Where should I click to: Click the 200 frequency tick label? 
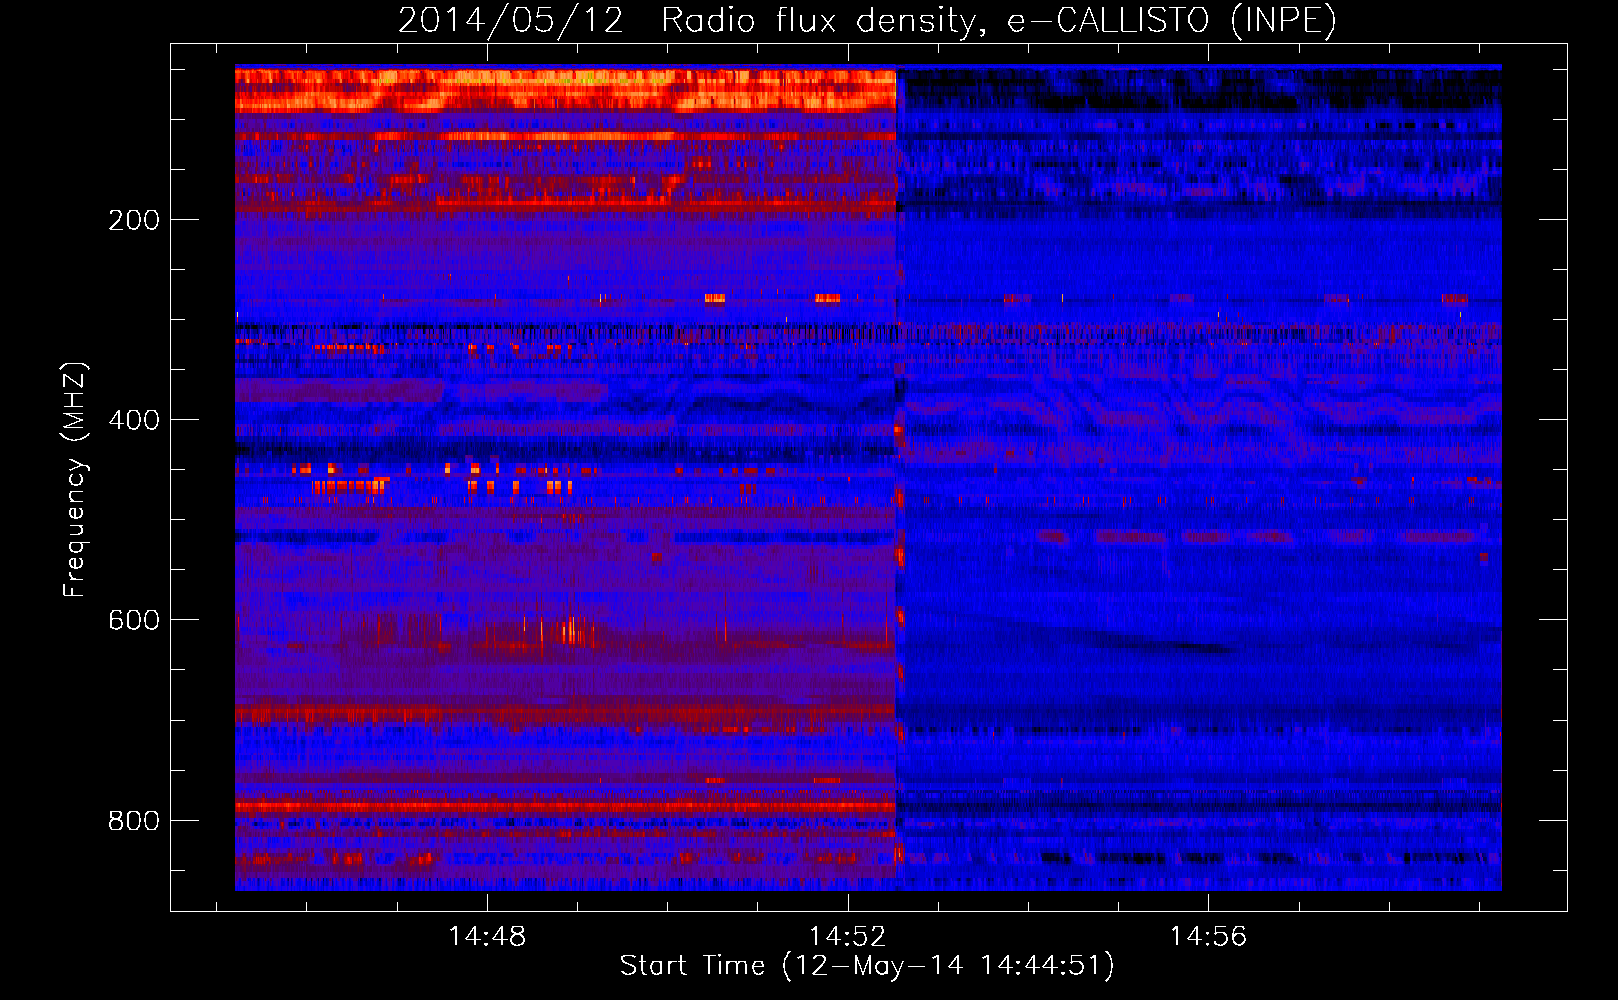coord(134,220)
